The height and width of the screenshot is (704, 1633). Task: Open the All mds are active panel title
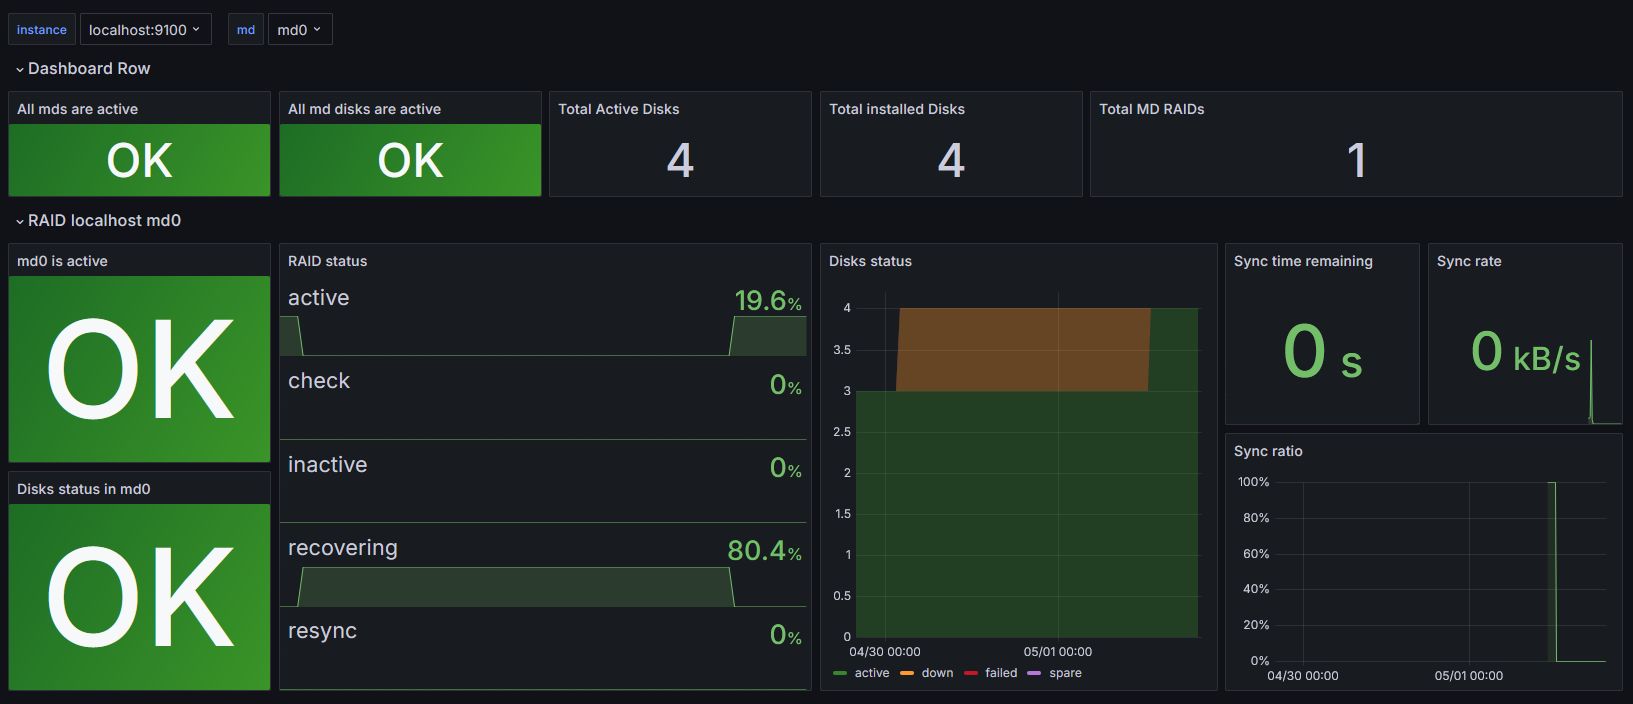pyautogui.click(x=78, y=109)
